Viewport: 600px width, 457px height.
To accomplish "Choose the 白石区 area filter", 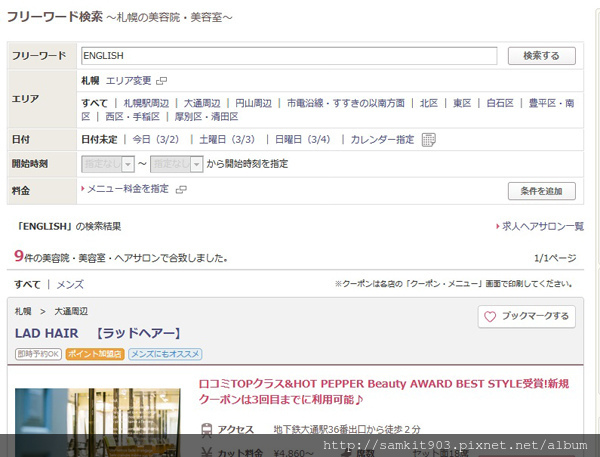I will (500, 103).
